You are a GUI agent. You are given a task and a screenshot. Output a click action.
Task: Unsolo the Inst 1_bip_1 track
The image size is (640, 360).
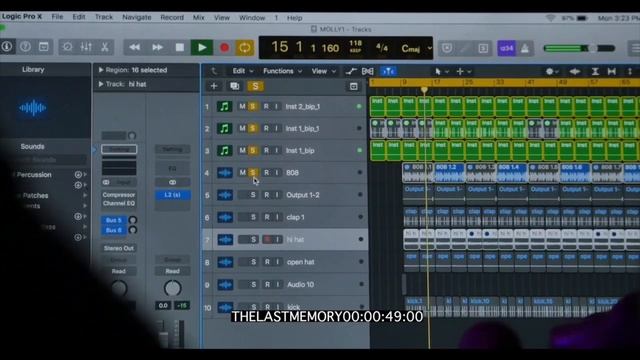click(x=253, y=129)
